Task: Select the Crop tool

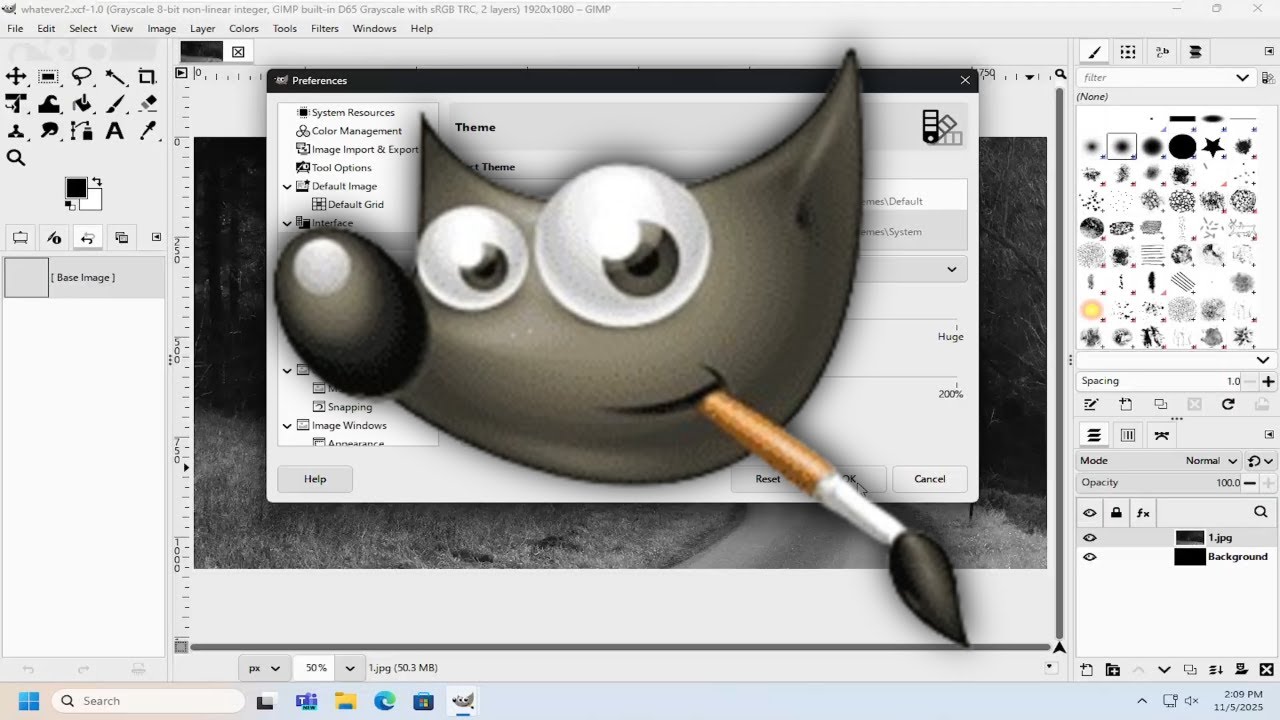Action: pyautogui.click(x=148, y=77)
